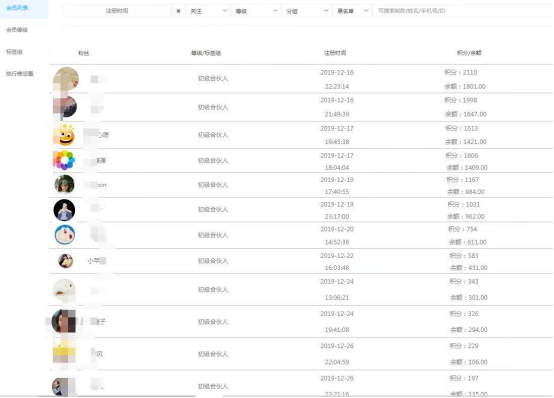
Task: Expand the 等级 dropdown filter
Action: coord(256,11)
